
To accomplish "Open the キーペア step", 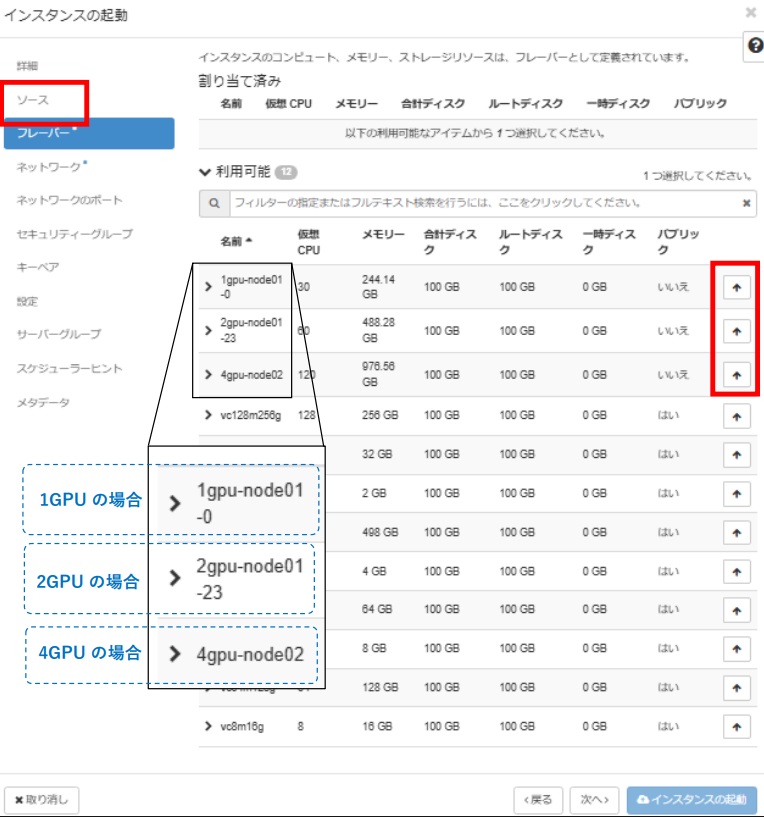I will 38,267.
